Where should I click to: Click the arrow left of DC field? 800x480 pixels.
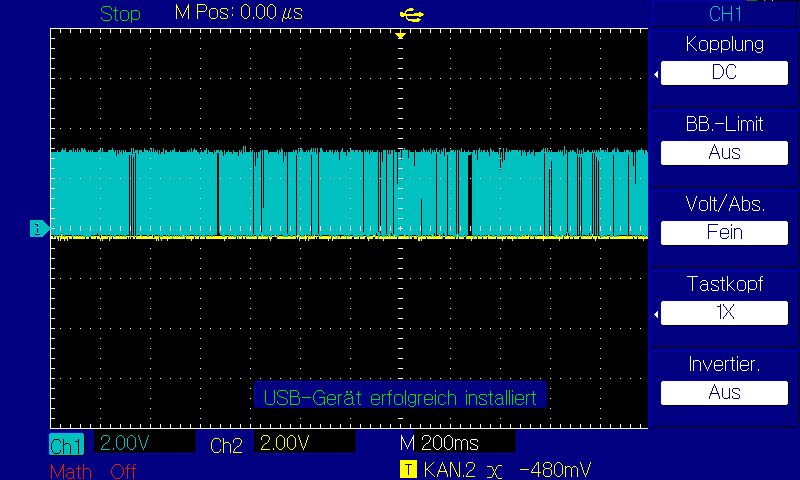(x=656, y=74)
